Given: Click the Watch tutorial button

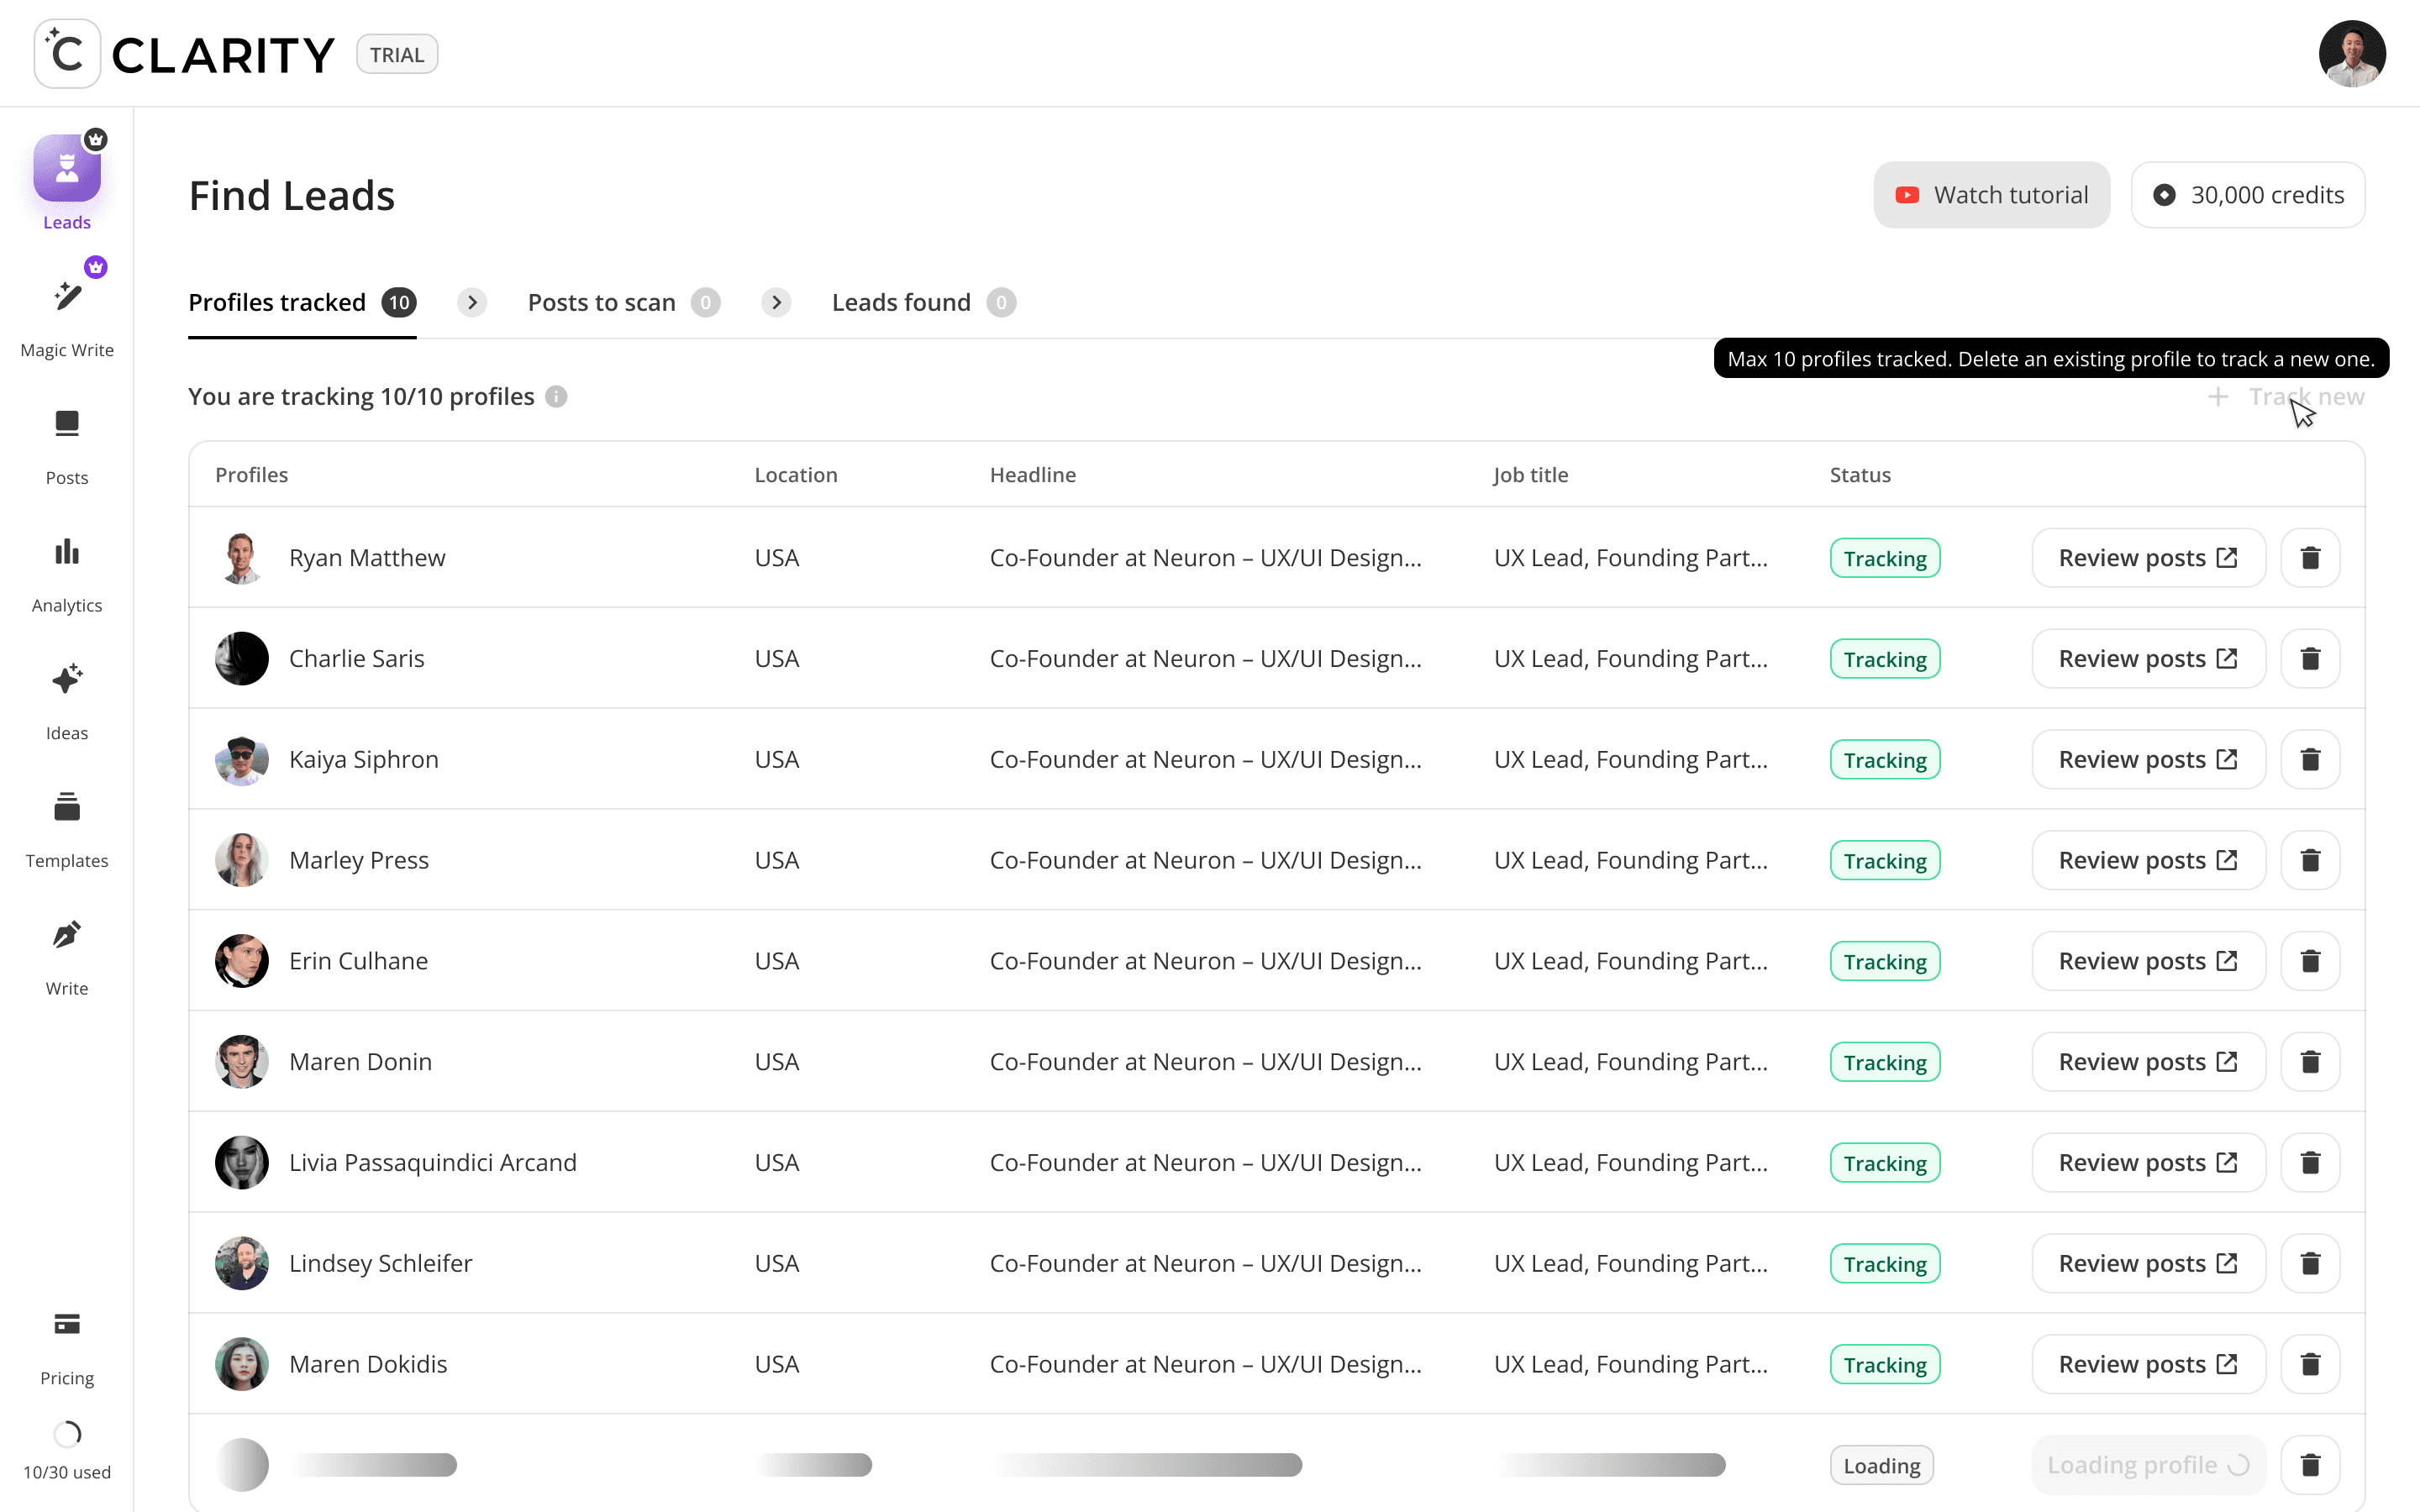Looking at the screenshot, I should click(1991, 195).
